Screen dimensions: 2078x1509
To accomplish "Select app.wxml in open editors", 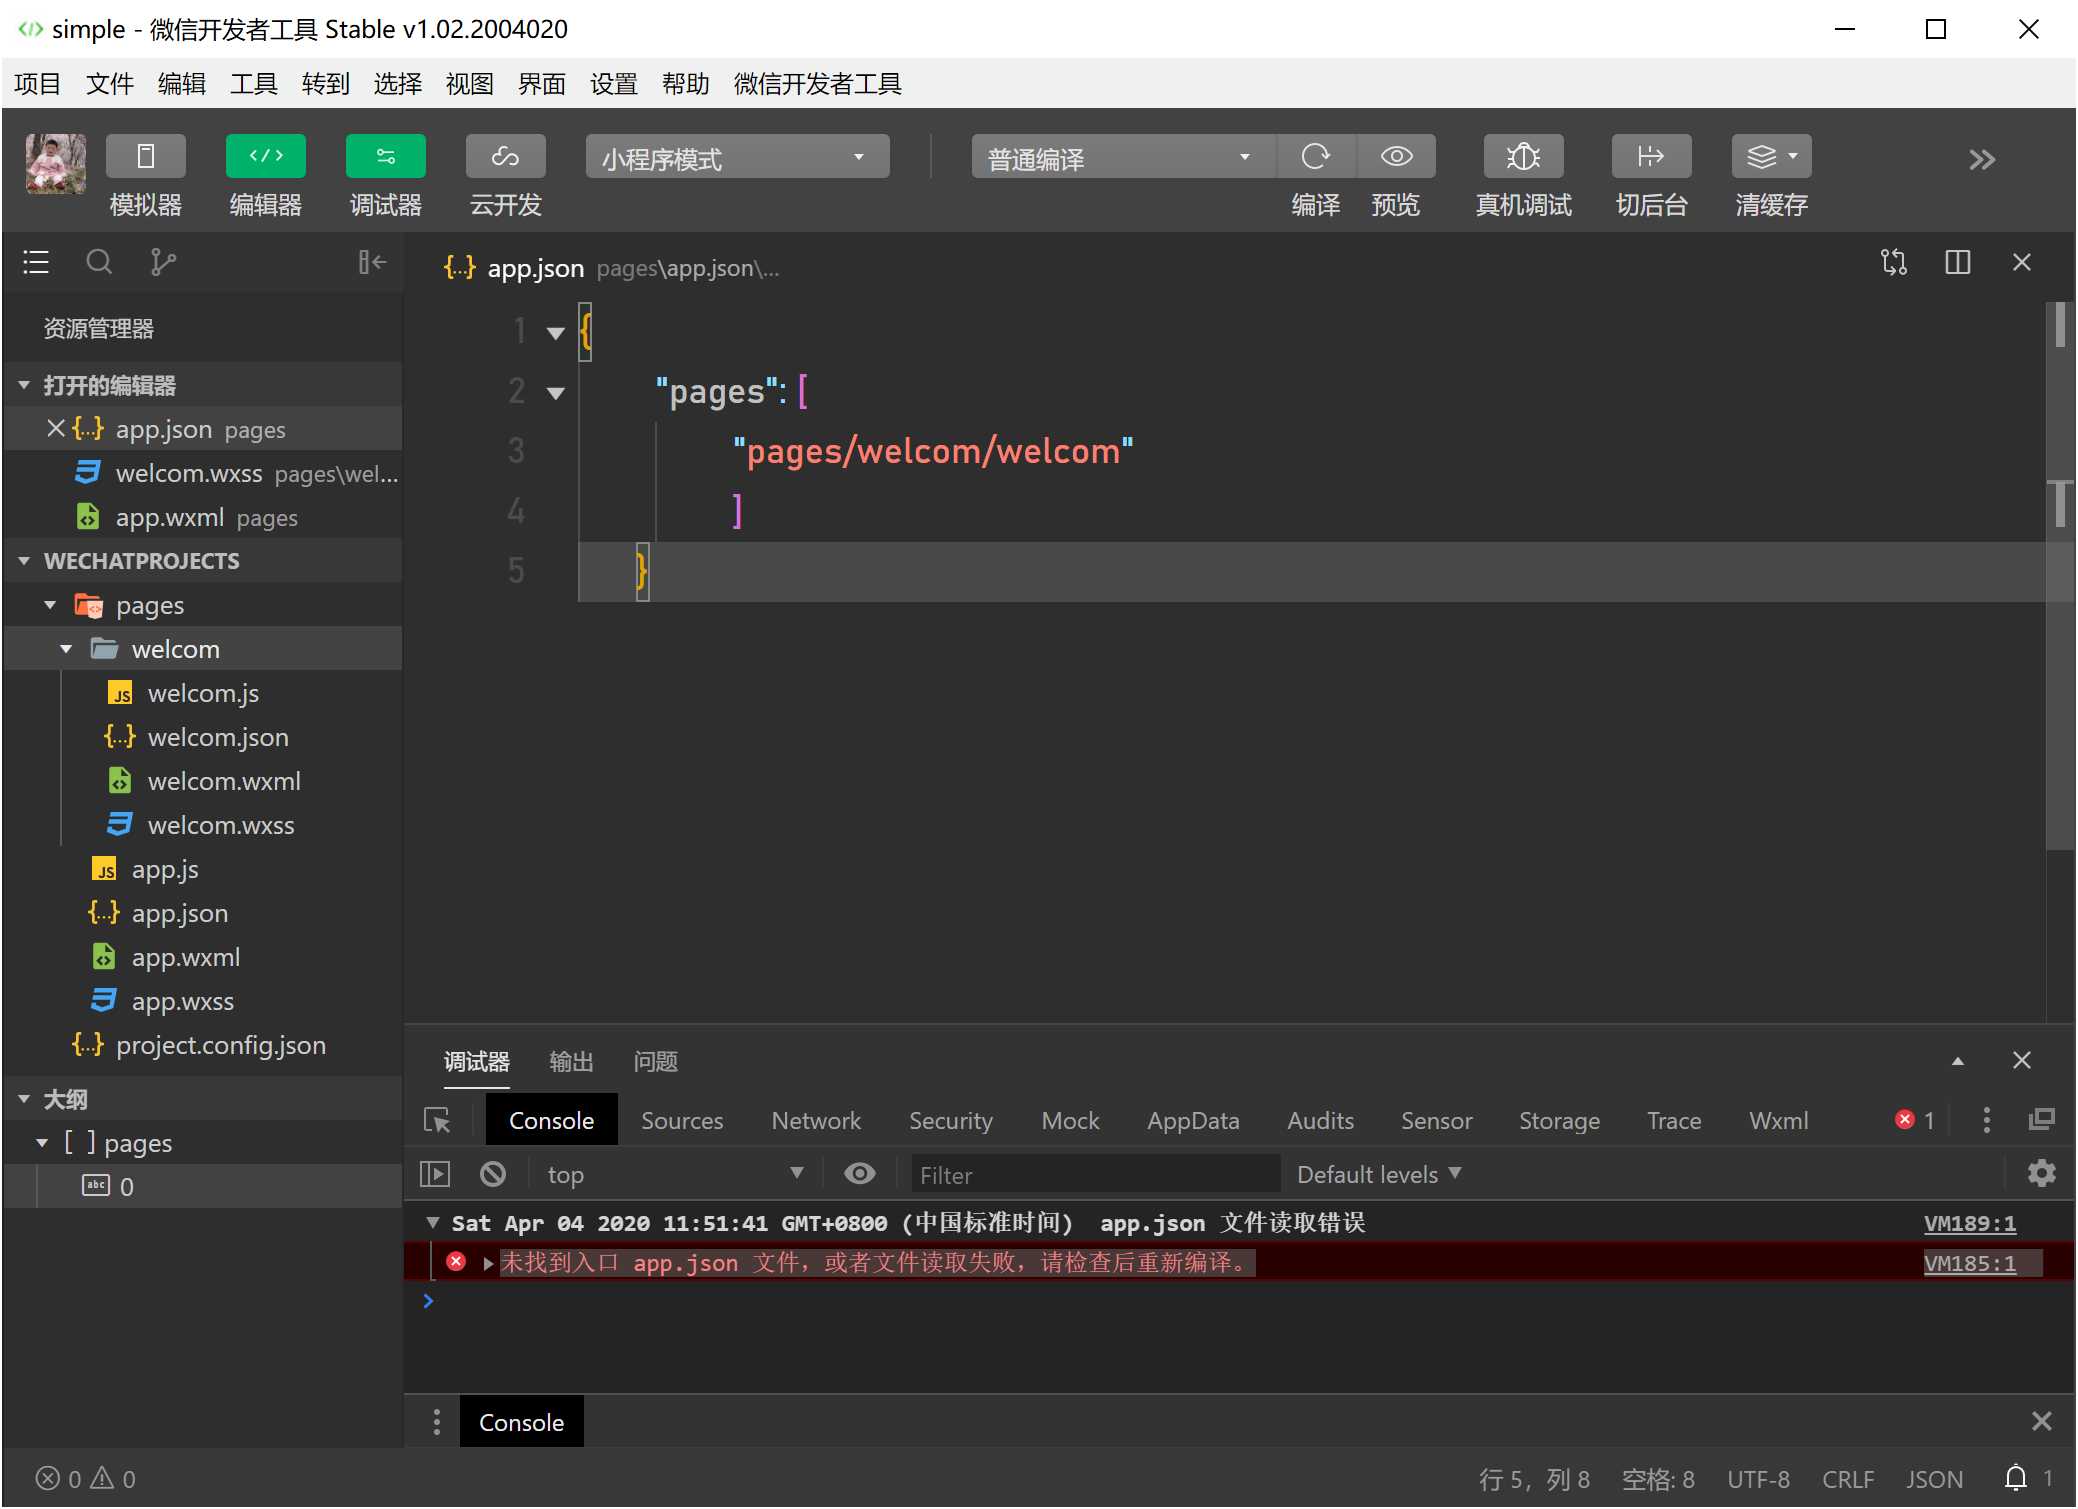I will 203,517.
